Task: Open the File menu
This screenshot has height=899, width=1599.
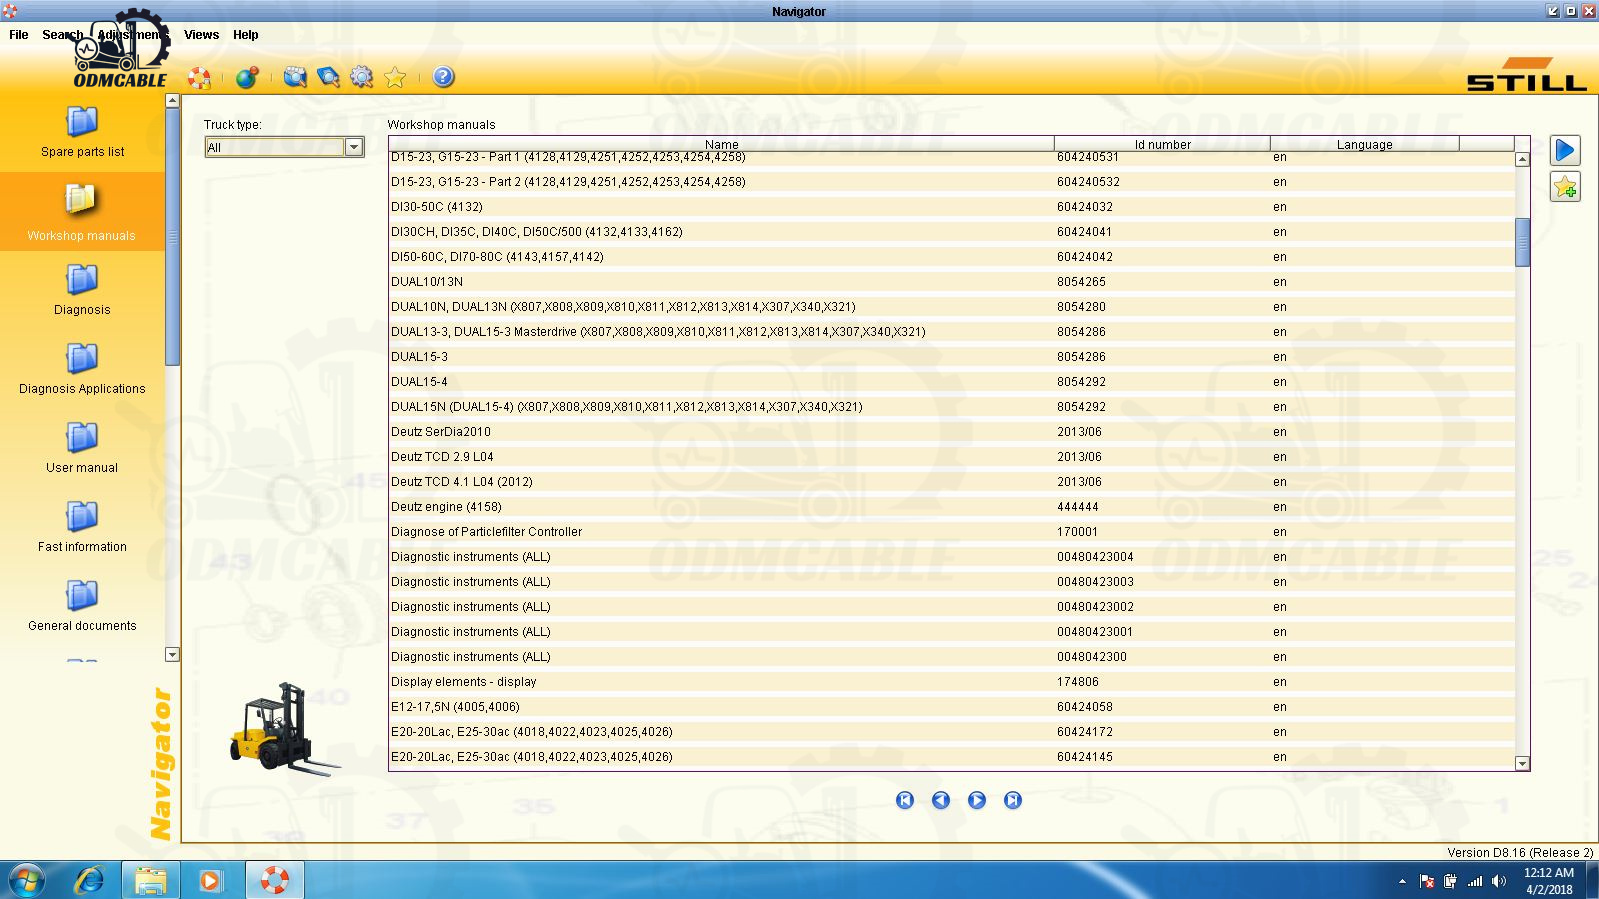Action: tap(18, 34)
